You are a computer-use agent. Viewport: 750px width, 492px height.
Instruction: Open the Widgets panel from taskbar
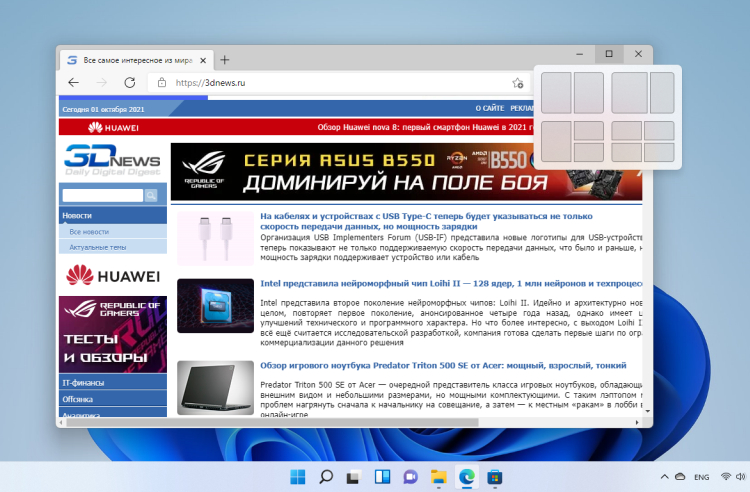382,477
